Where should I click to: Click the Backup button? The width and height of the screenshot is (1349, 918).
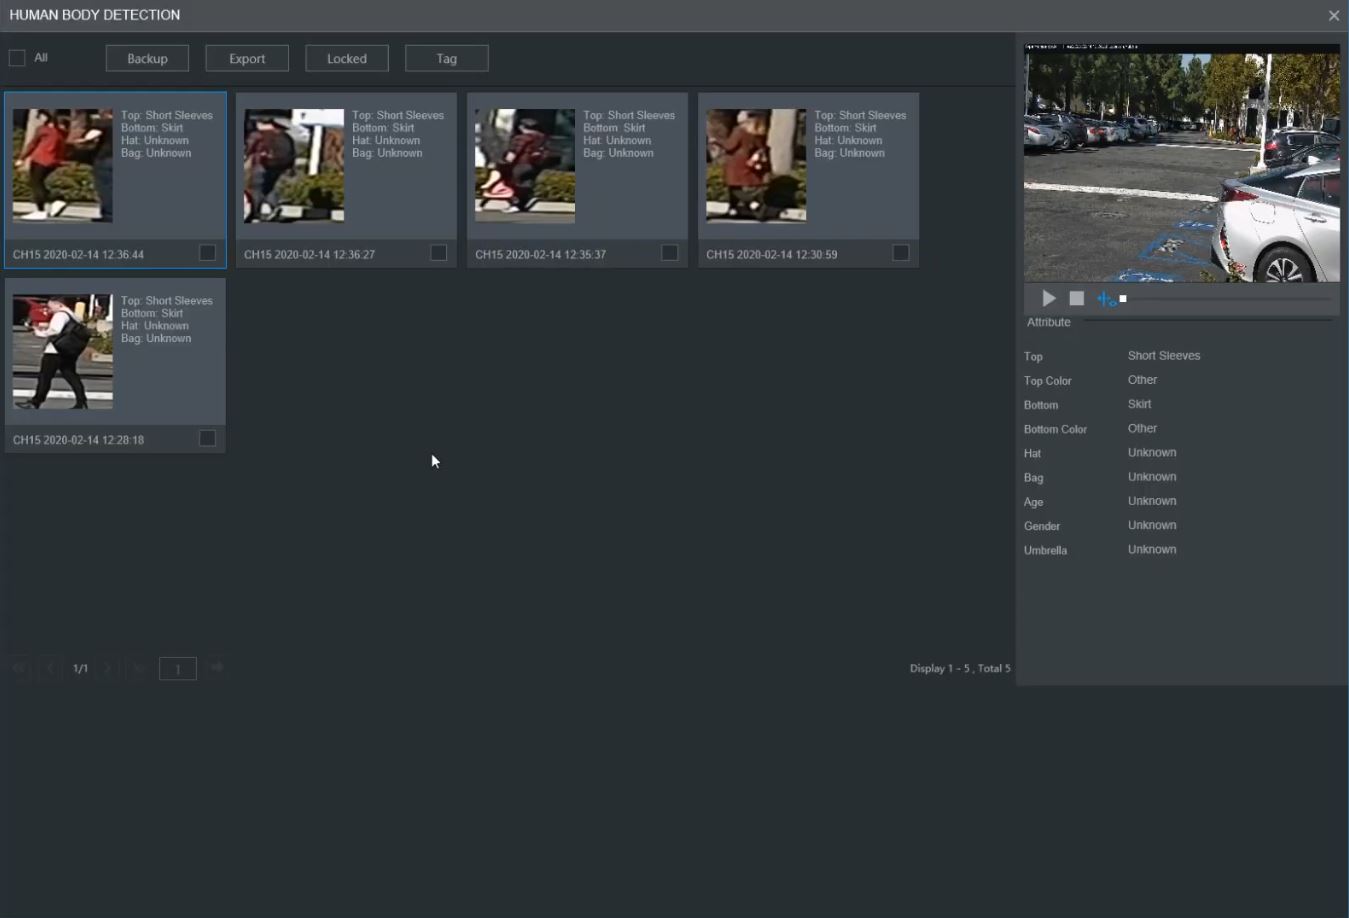pyautogui.click(x=147, y=58)
